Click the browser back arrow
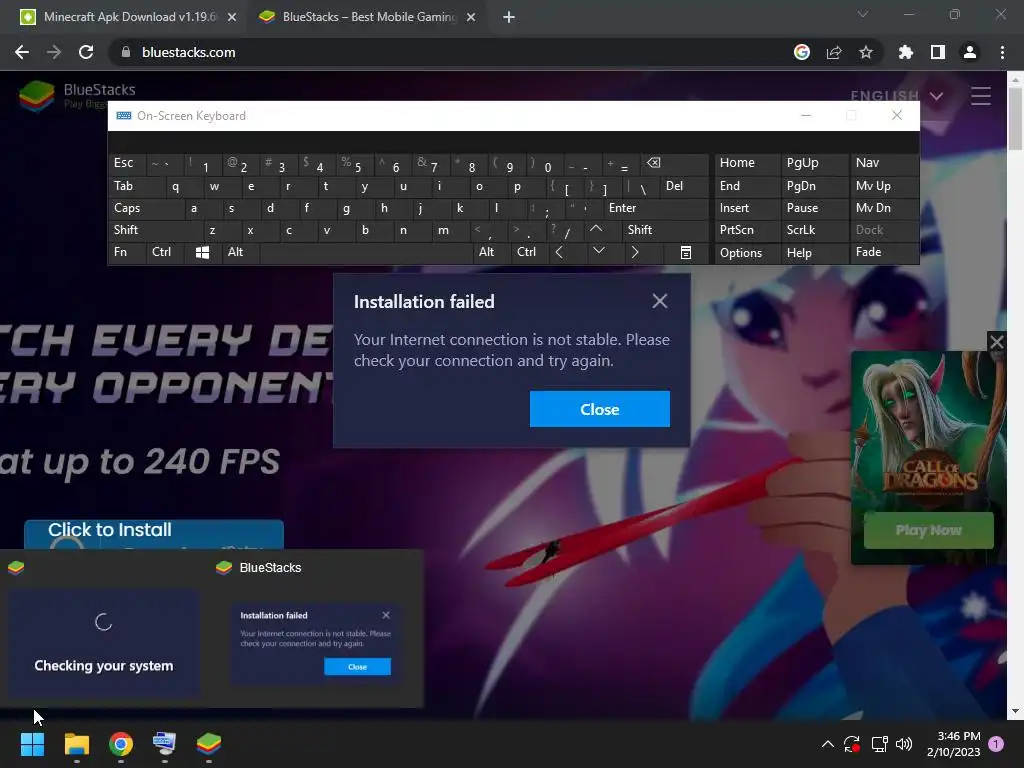 pos(22,52)
